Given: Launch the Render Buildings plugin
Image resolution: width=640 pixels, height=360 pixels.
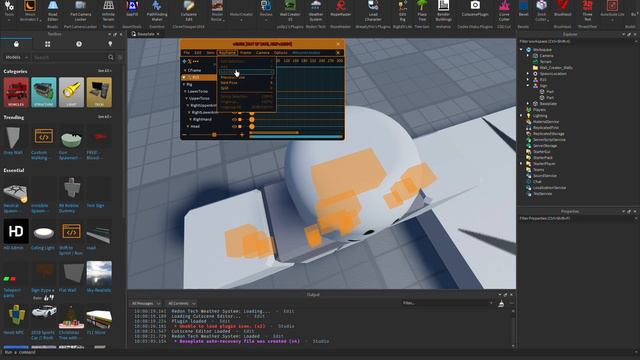Looking at the screenshot, I should point(443,10).
